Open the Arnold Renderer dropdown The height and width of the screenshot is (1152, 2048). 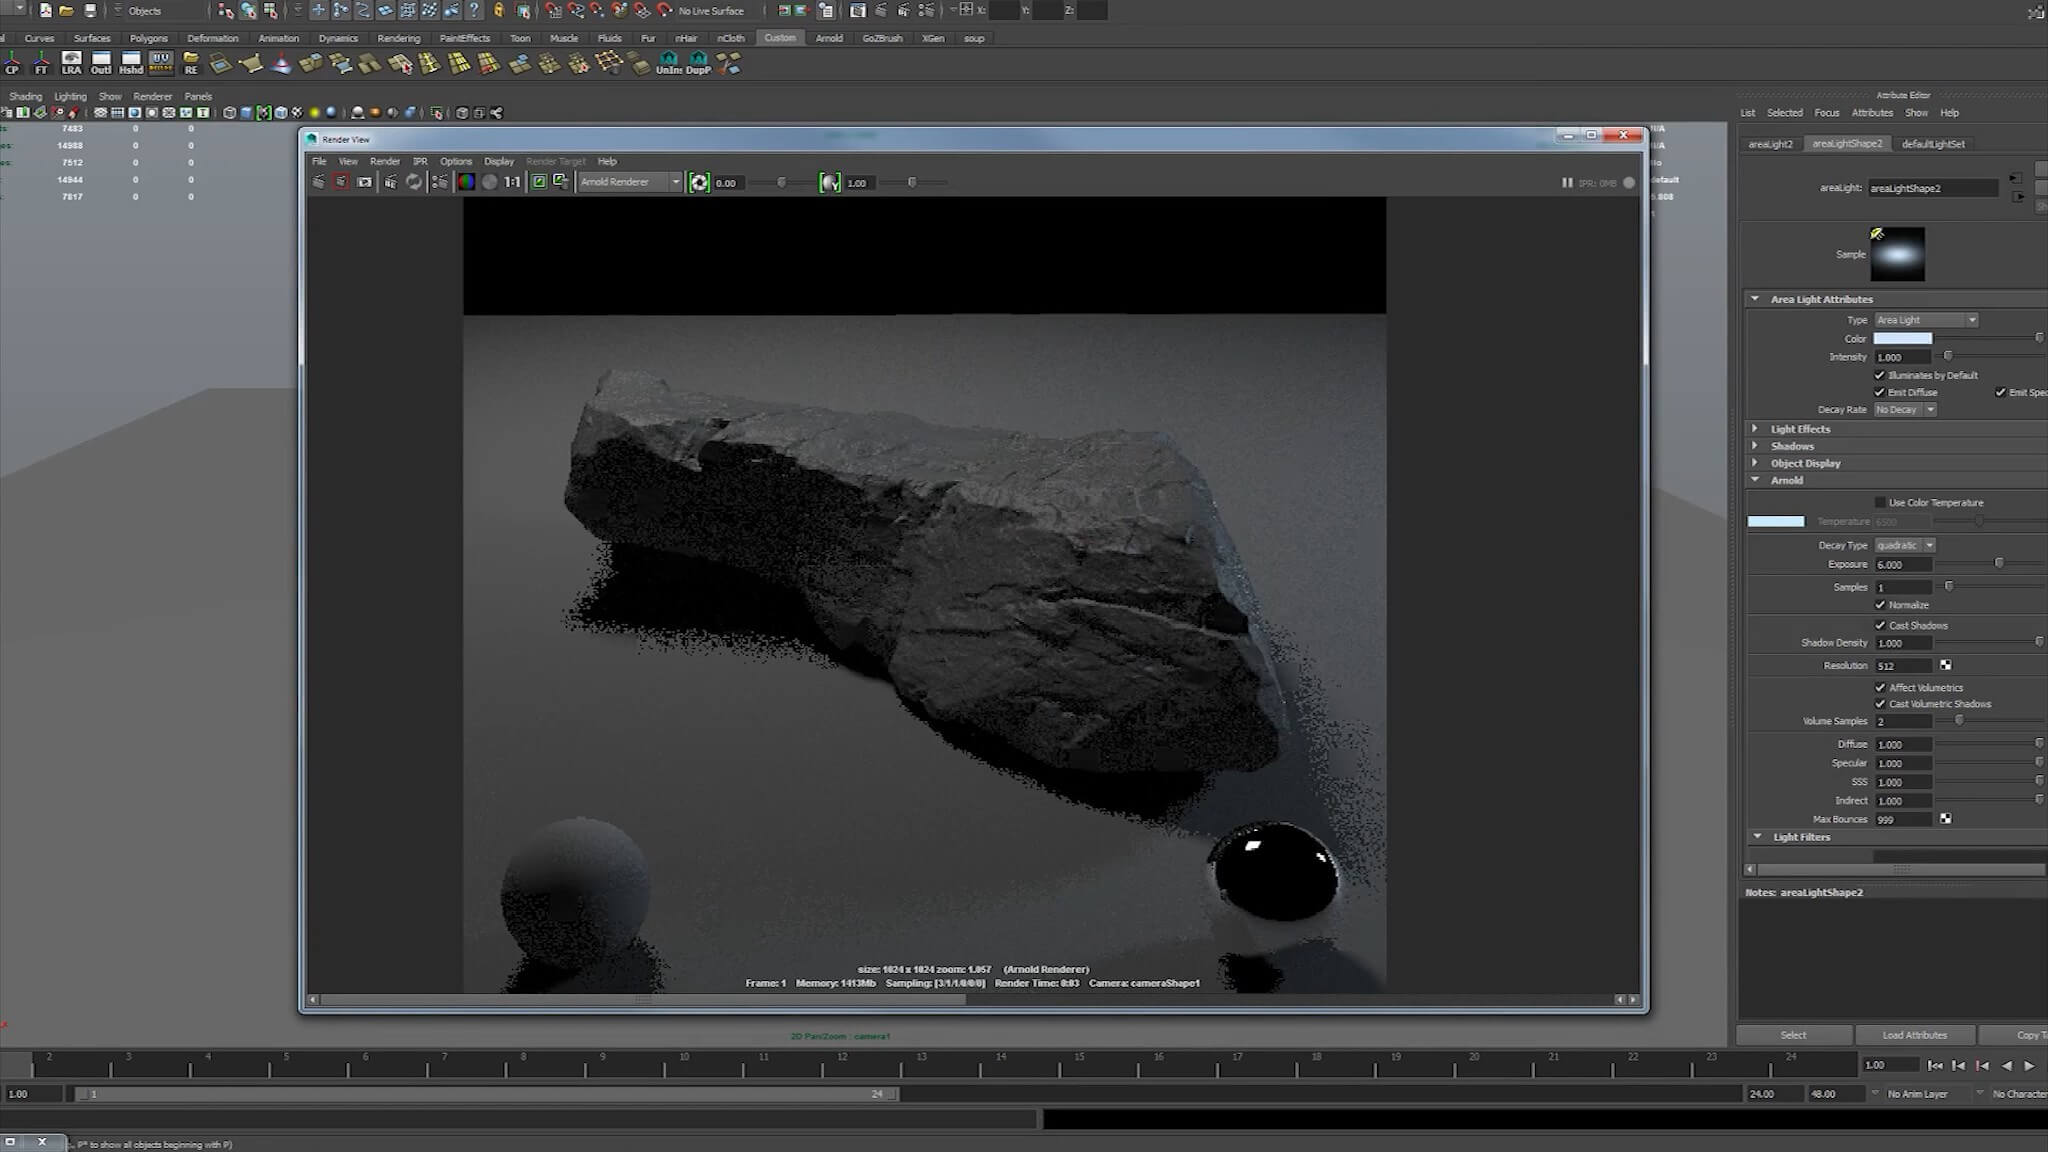[630, 182]
